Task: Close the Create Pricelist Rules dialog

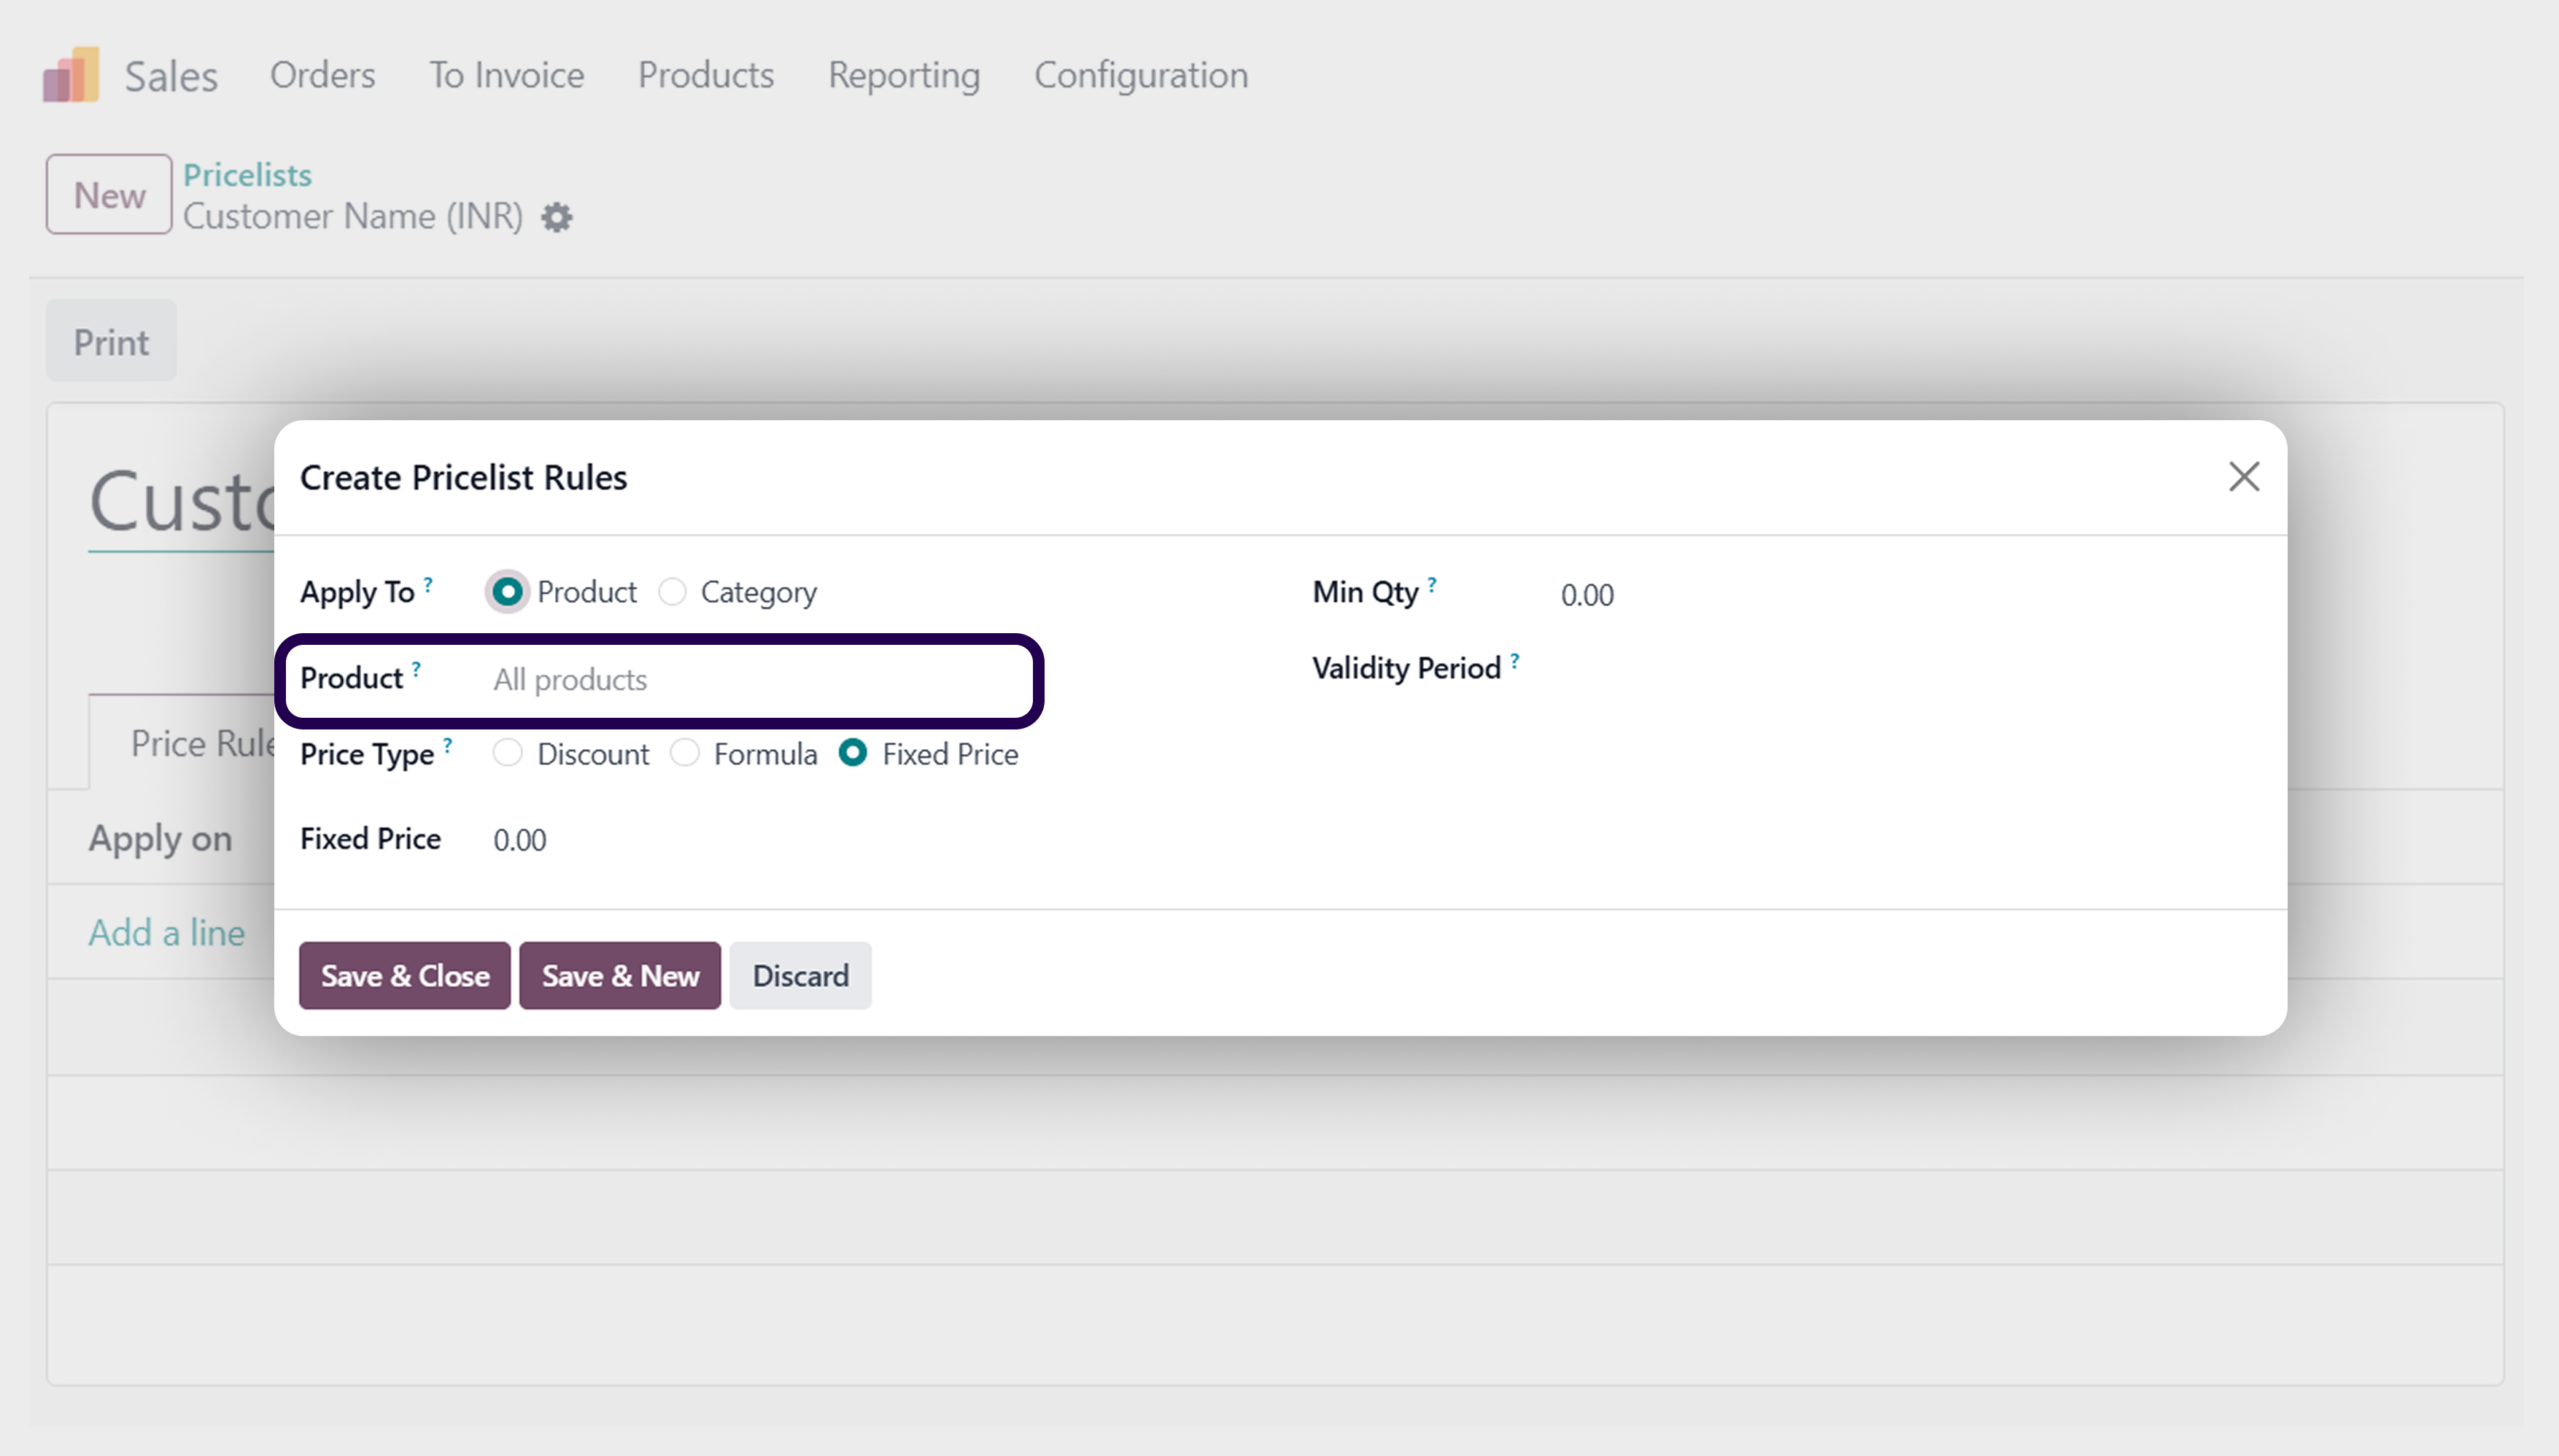Action: click(2244, 477)
